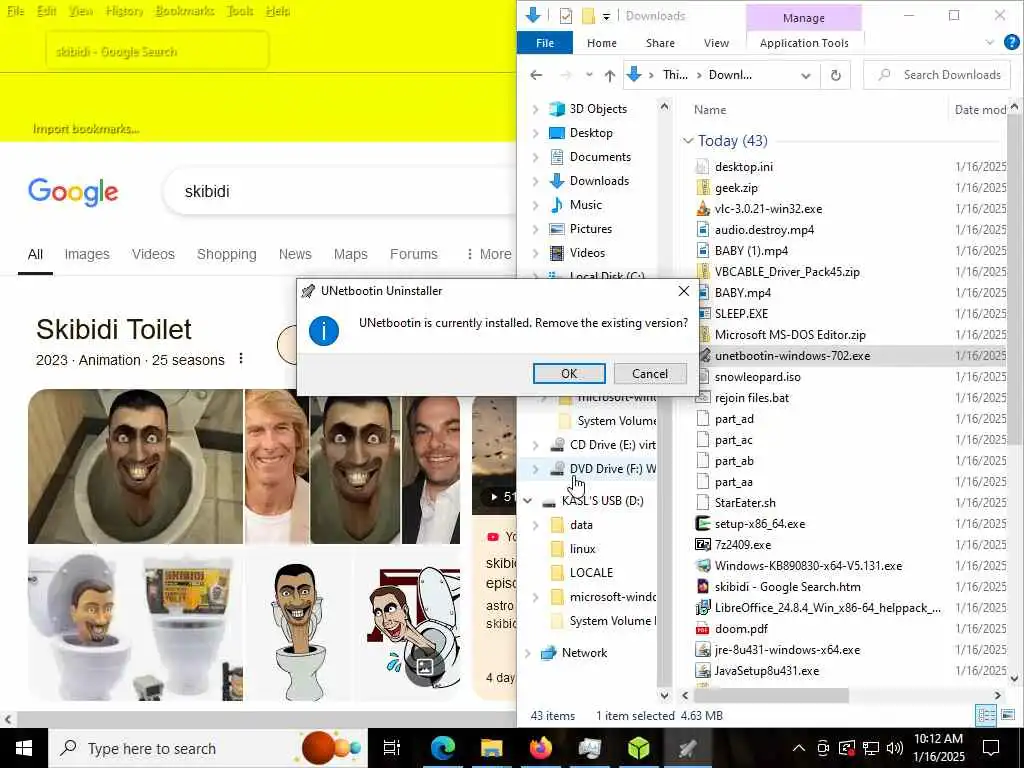Refresh the Downloads folder view
This screenshot has height=768, width=1024.
click(x=835, y=75)
